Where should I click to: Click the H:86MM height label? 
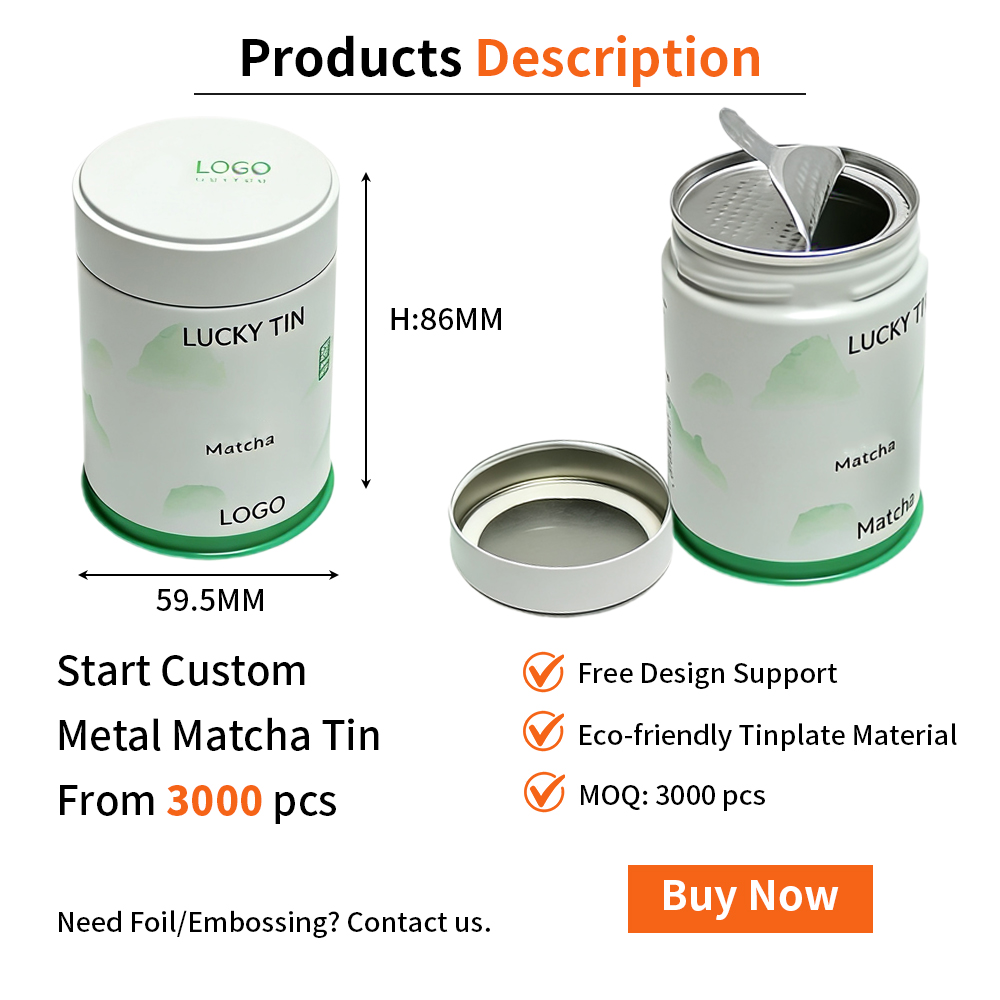point(446,320)
